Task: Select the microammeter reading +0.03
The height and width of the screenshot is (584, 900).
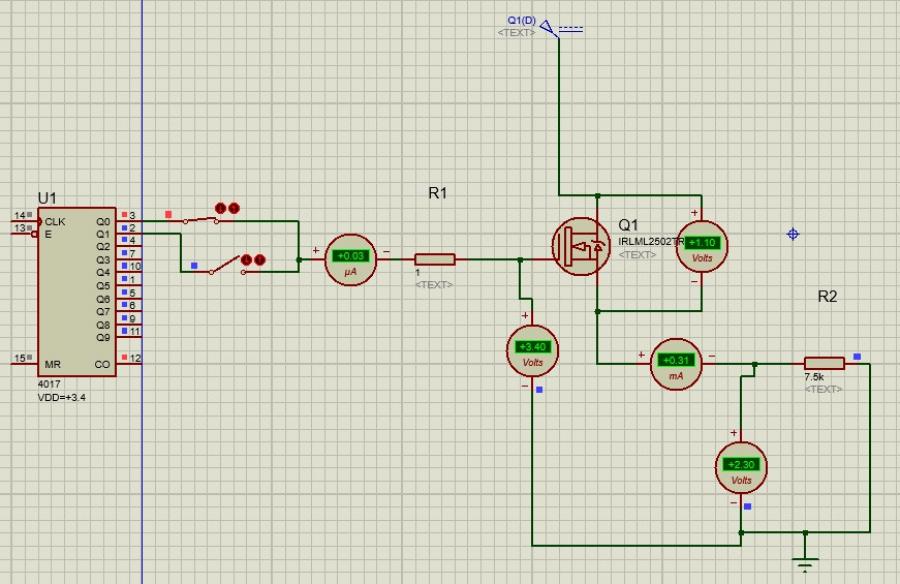Action: tap(351, 259)
